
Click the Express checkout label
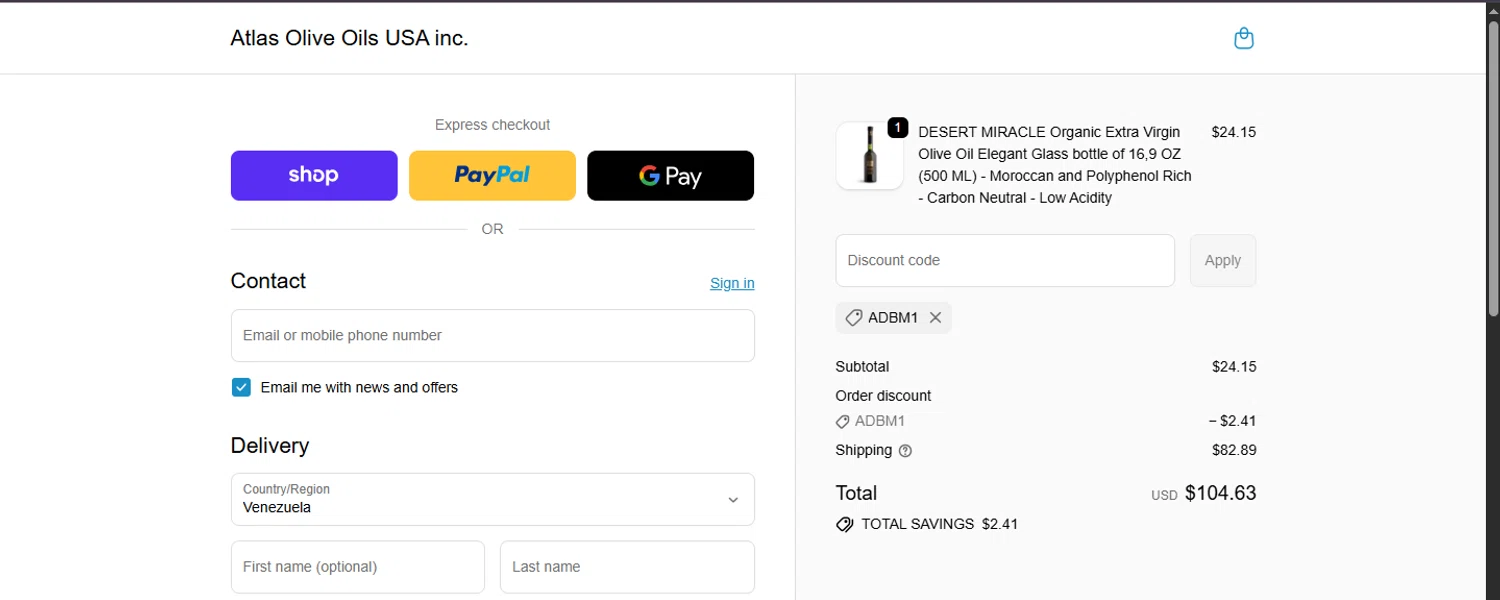pyautogui.click(x=492, y=125)
